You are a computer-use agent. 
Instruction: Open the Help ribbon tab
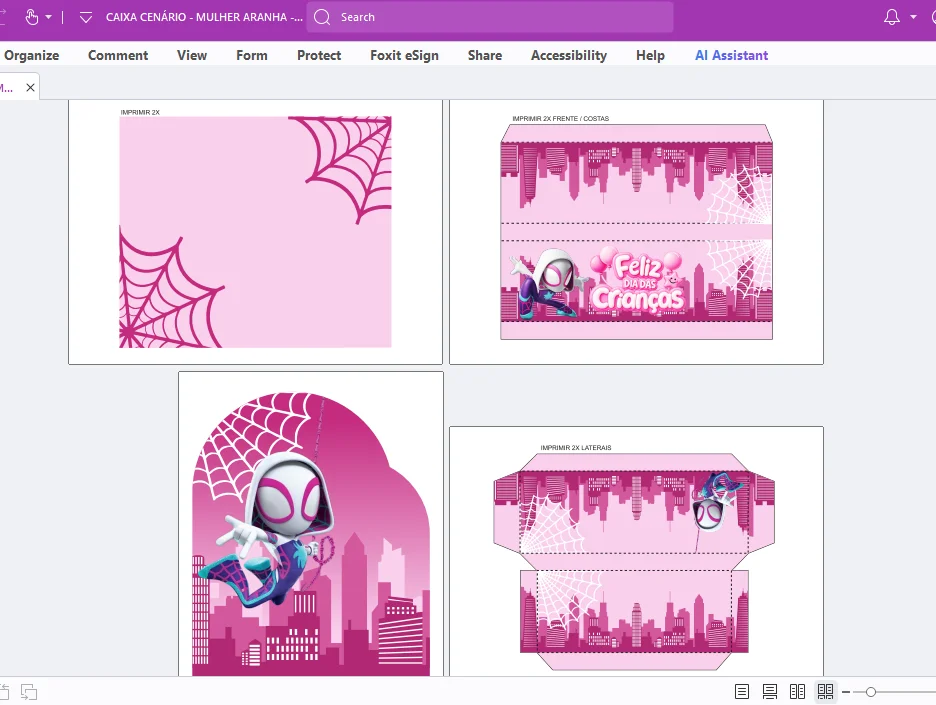650,56
